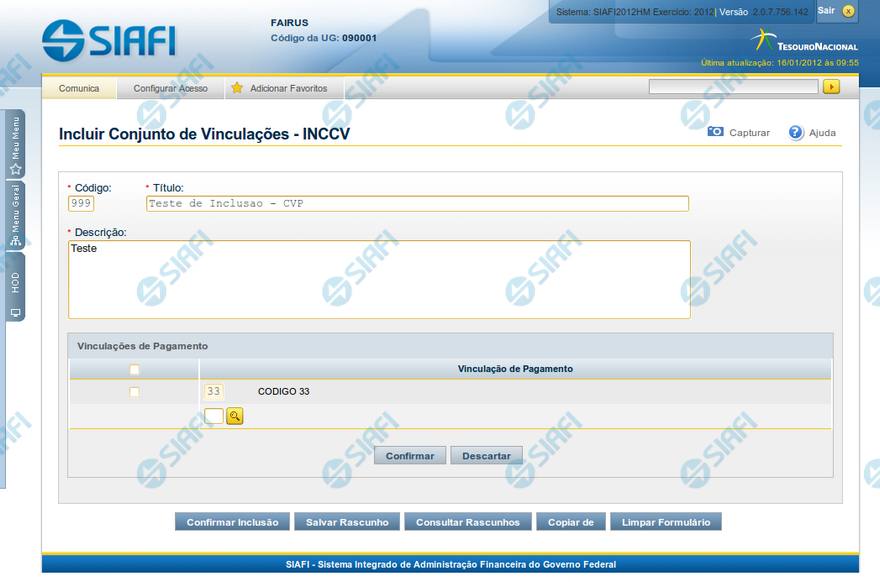Click into the Título text field
This screenshot has width=880, height=582.
coord(417,204)
